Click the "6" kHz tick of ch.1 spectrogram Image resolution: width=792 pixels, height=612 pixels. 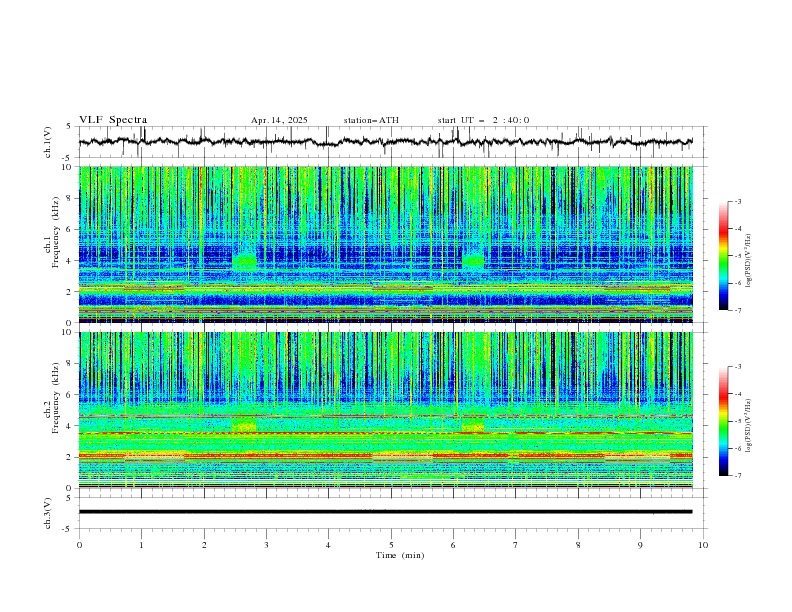click(x=71, y=229)
